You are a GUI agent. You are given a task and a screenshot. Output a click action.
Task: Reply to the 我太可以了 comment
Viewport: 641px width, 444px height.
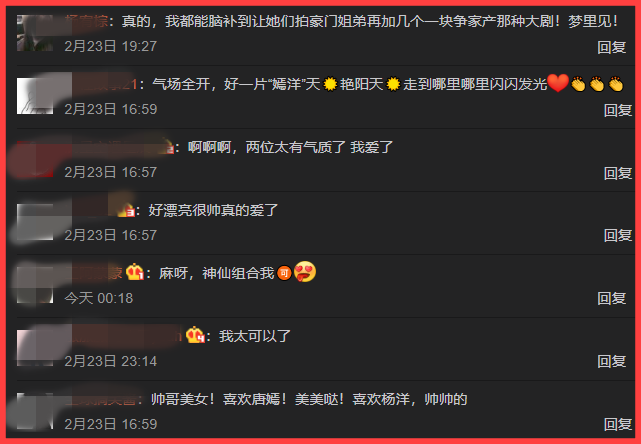(612, 361)
